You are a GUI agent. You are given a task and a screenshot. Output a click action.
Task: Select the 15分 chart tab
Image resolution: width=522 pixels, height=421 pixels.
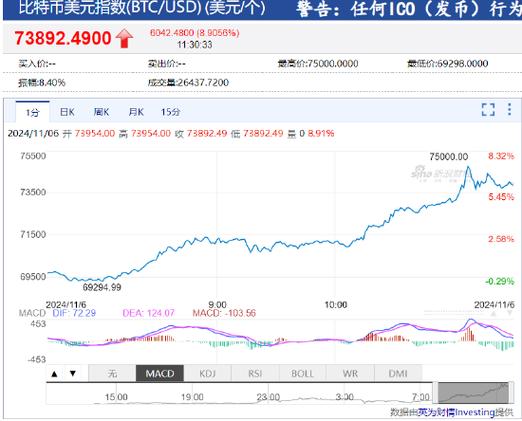pos(170,112)
